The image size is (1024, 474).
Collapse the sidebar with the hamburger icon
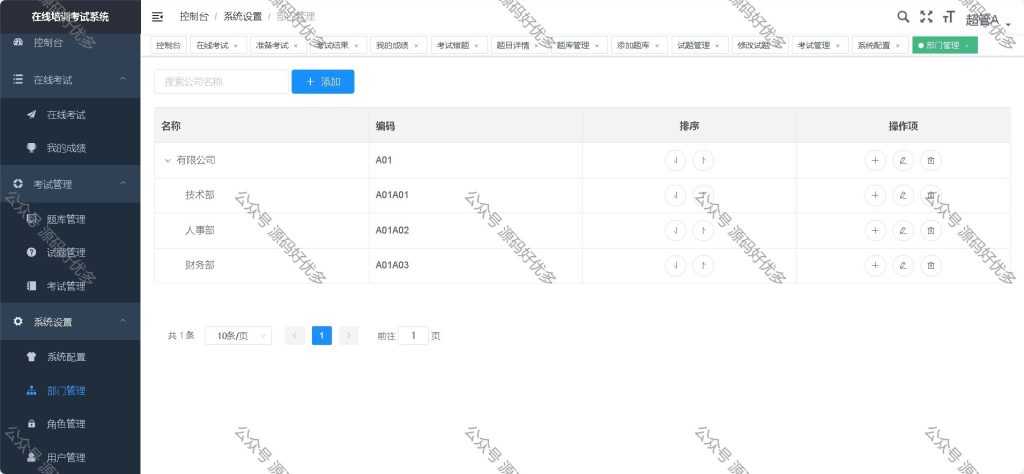(x=157, y=17)
